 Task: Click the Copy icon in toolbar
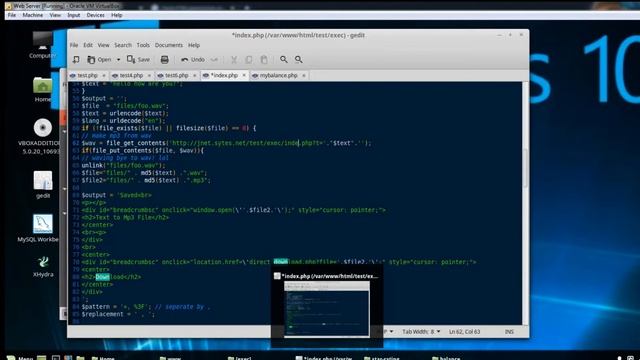pyautogui.click(x=249, y=60)
